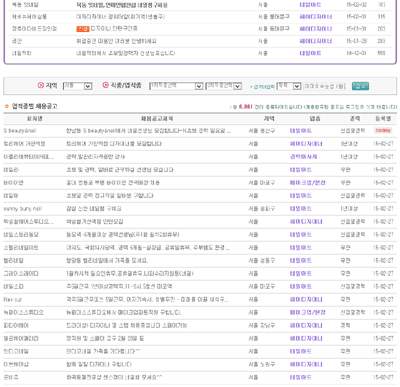Click the red today badge in first listing
This screenshot has height=387, width=400.
(x=383, y=130)
